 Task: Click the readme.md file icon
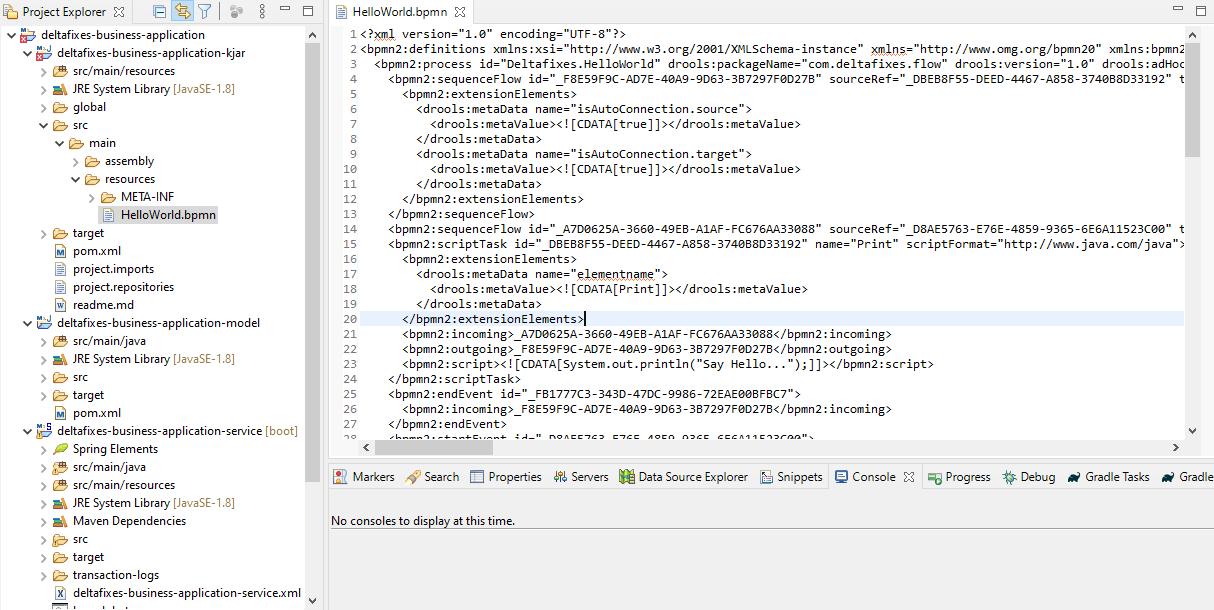pos(61,305)
